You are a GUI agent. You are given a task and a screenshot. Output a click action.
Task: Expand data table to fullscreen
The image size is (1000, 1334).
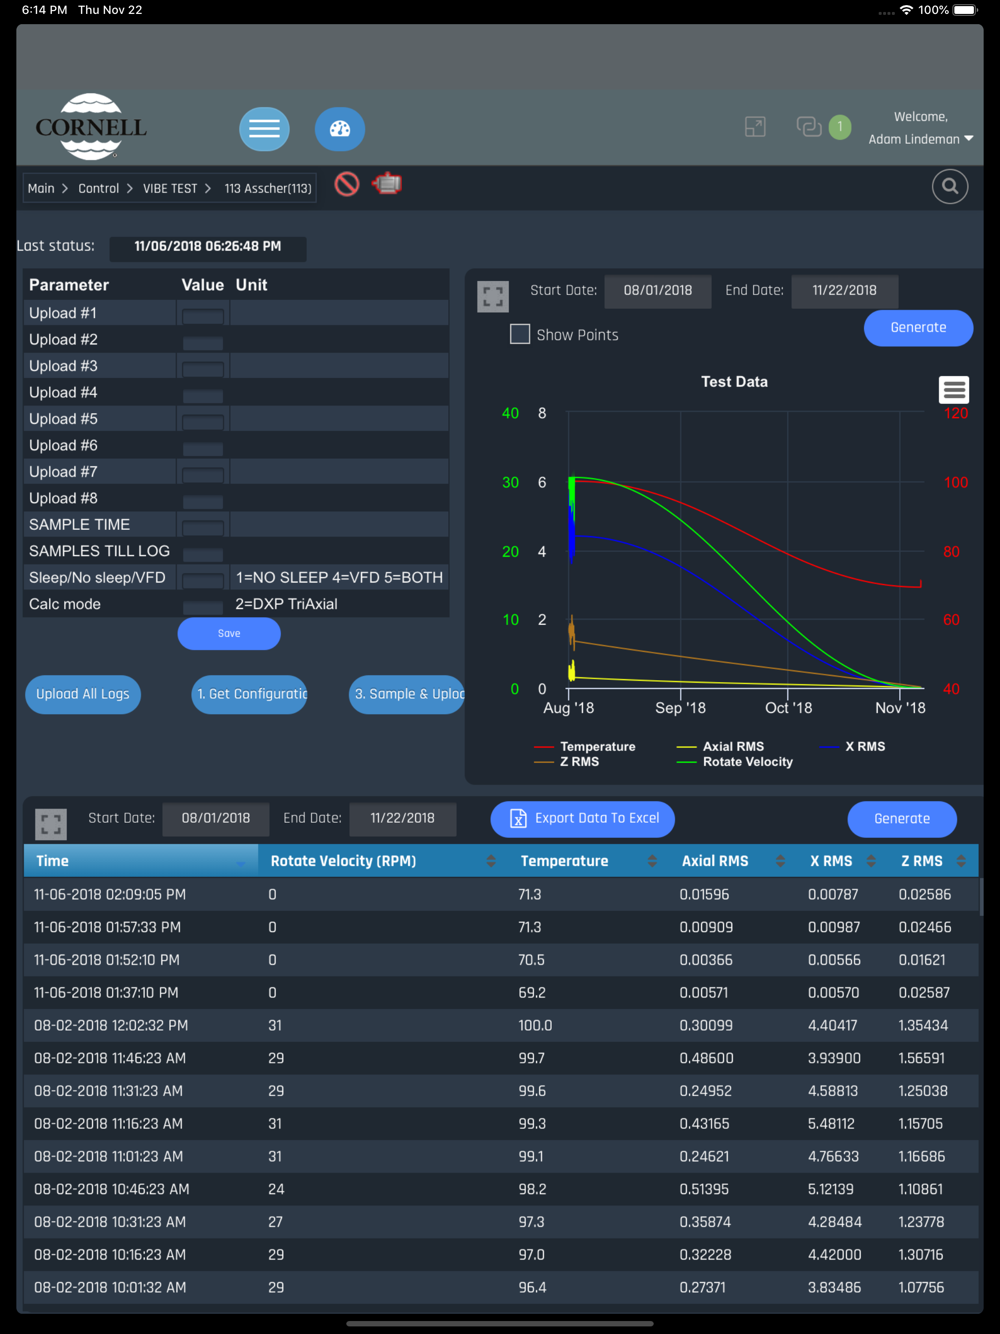pos(51,824)
